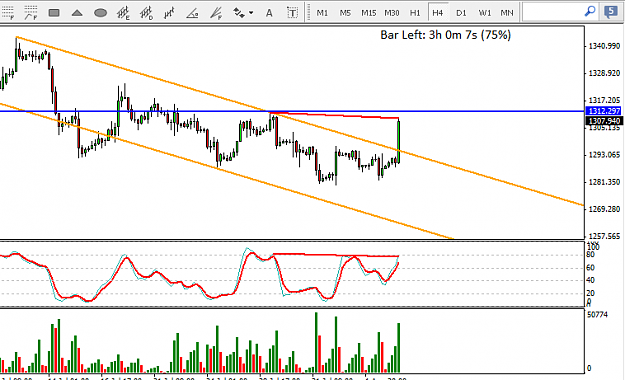Switch chart to W1 weekly timeframe
The width and height of the screenshot is (625, 380).
coord(484,13)
